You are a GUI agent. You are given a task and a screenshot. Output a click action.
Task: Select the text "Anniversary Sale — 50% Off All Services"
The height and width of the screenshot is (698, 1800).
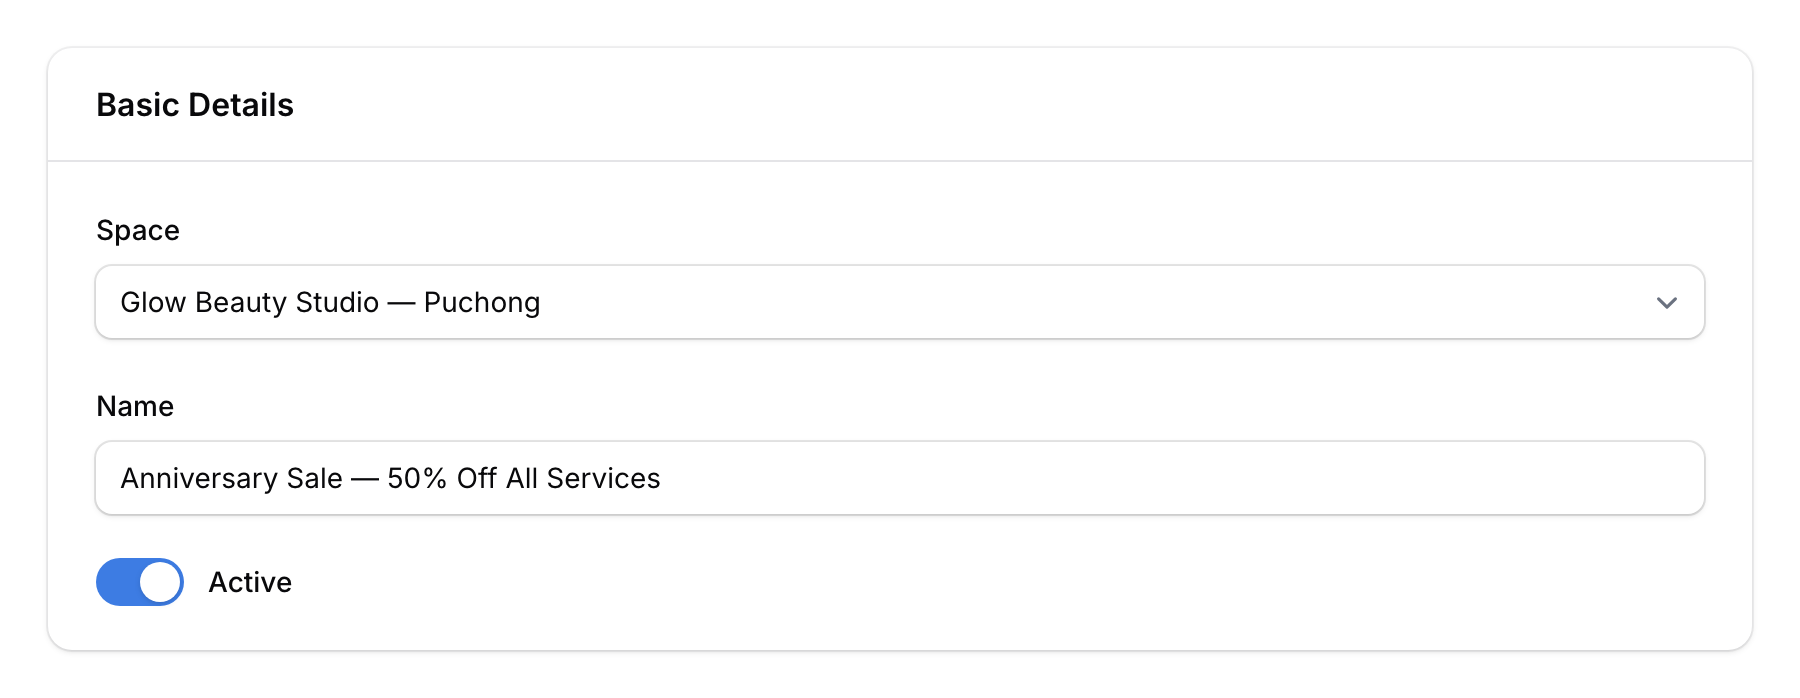(390, 478)
